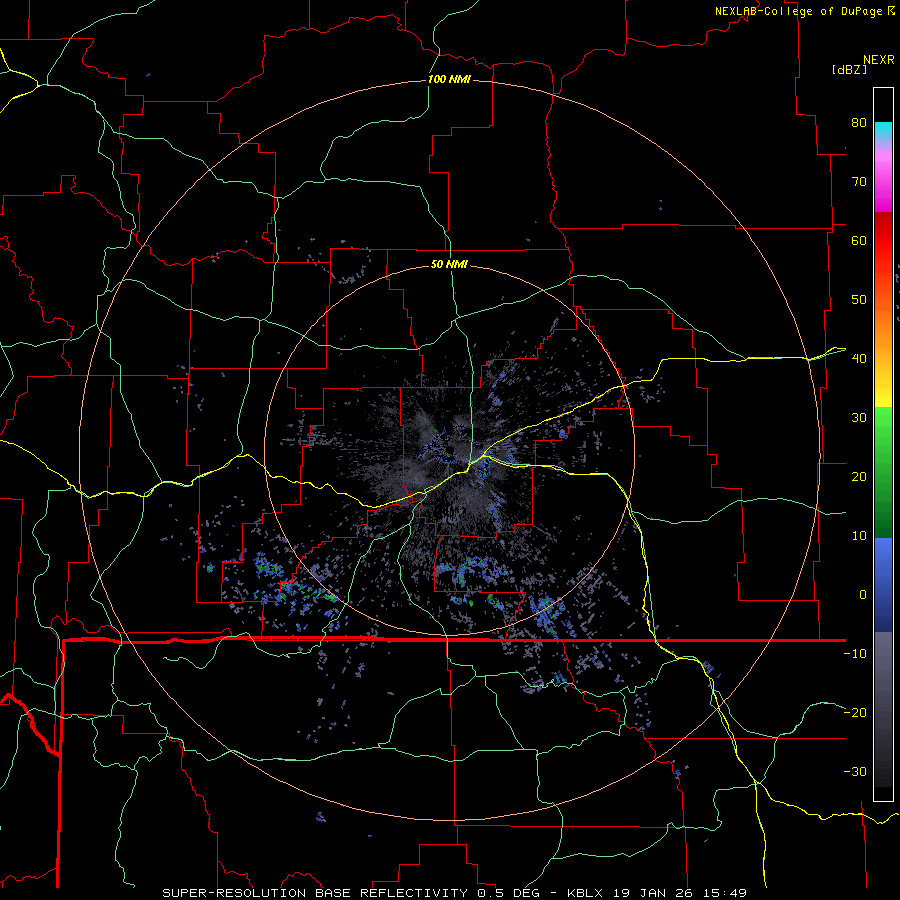Click the 40 dBZ scale value
The height and width of the screenshot is (900, 900).
click(859, 359)
